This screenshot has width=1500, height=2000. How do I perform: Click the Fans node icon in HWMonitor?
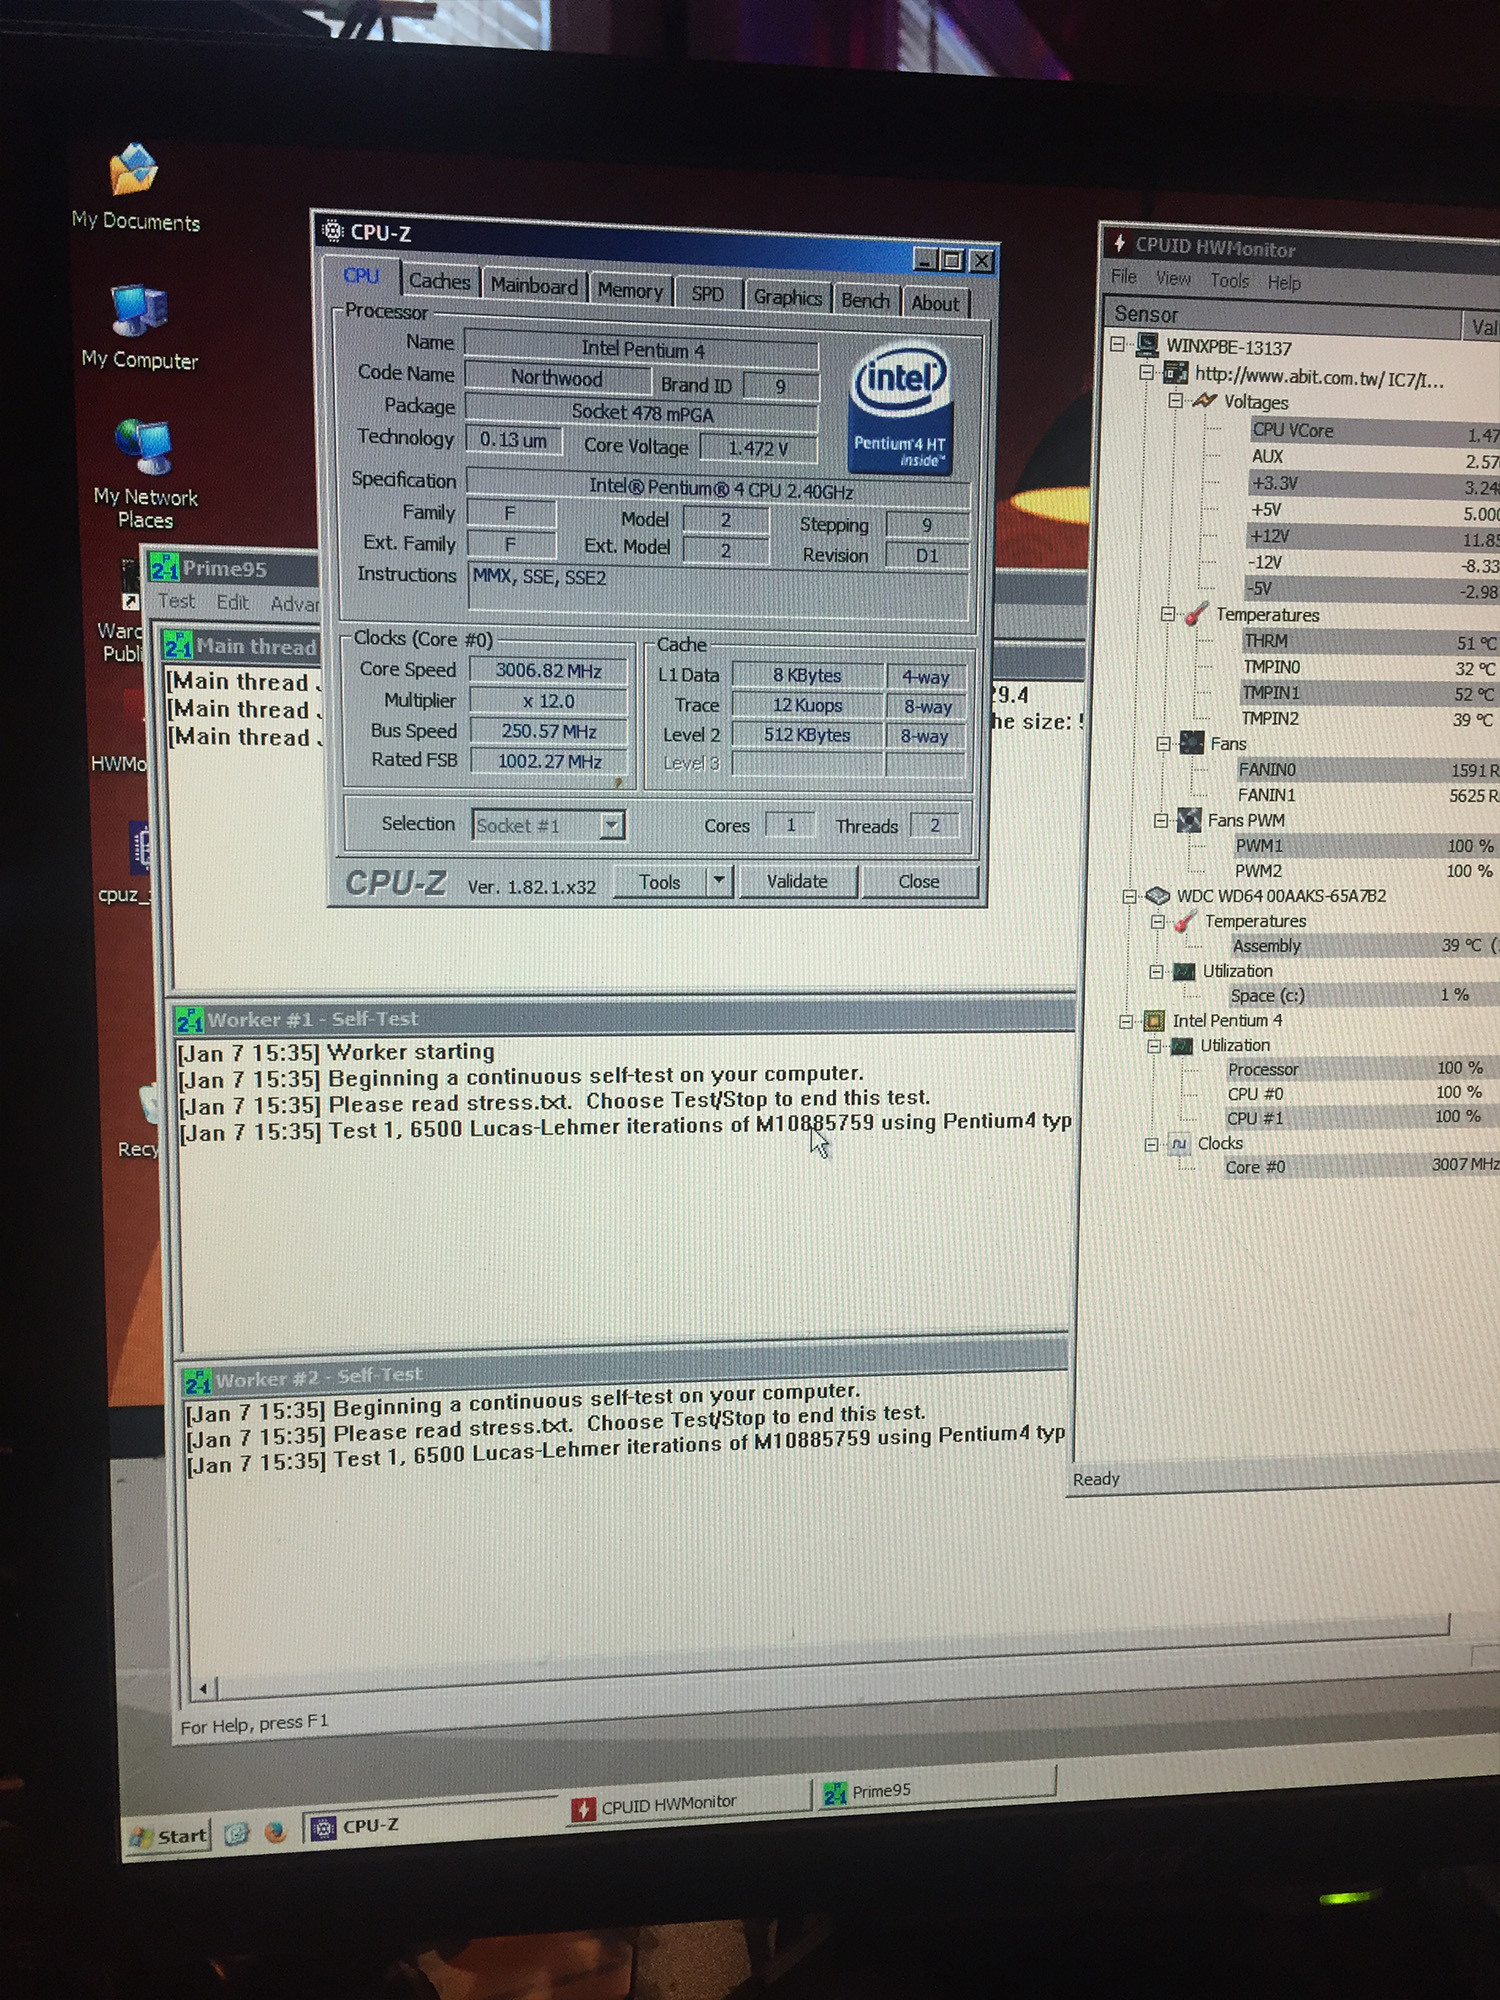[x=1191, y=742]
